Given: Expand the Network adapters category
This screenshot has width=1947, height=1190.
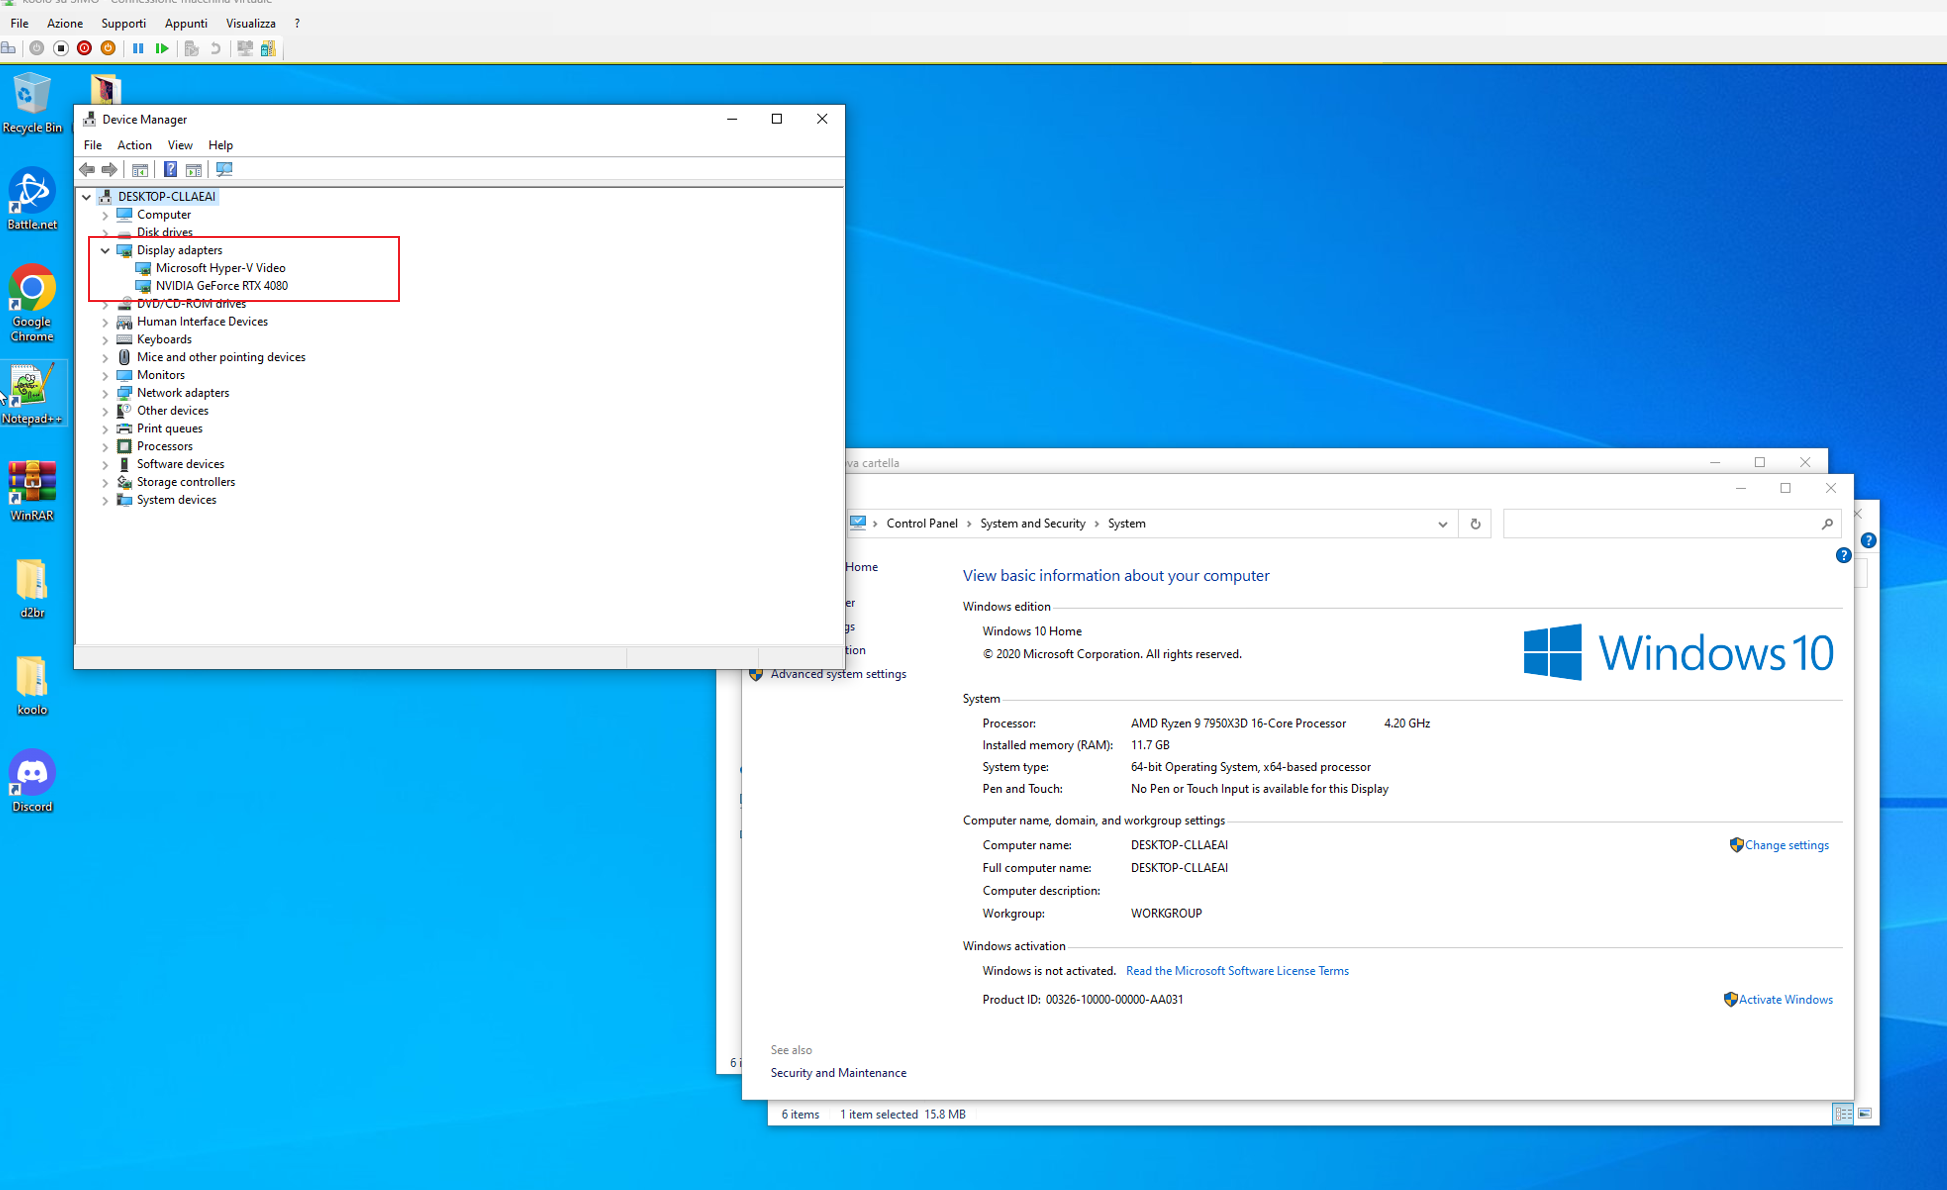Looking at the screenshot, I should tap(105, 393).
